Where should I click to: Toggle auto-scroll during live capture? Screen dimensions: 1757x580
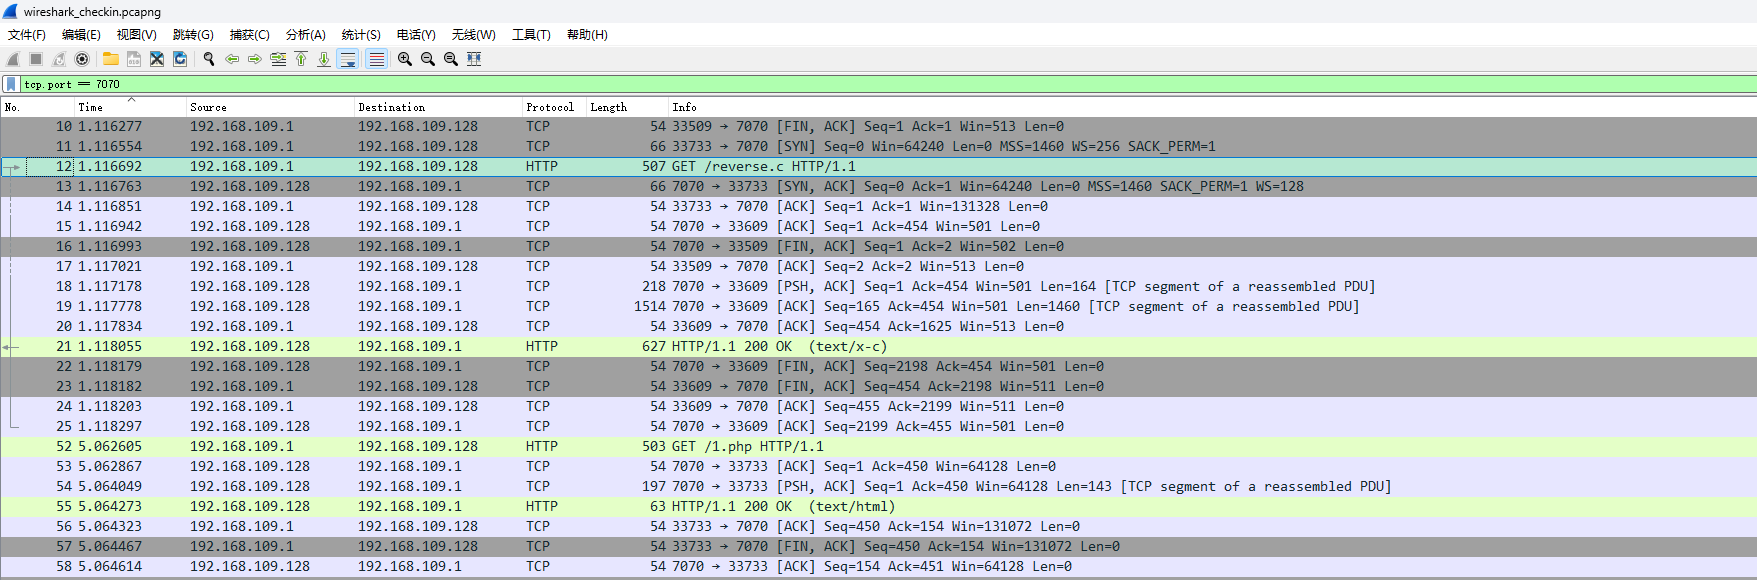click(348, 59)
